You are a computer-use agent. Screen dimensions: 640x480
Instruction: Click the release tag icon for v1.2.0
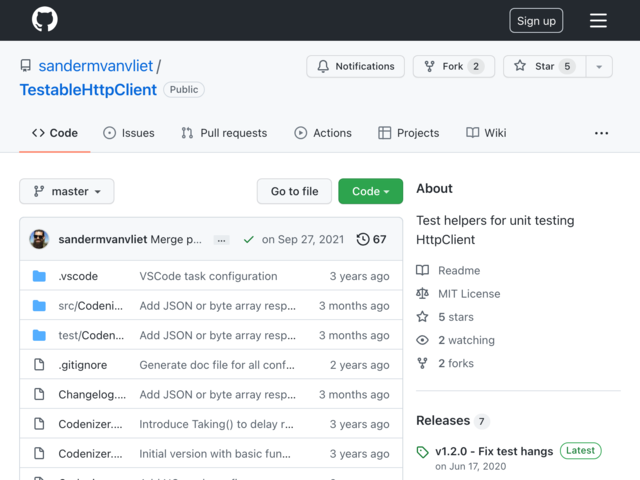click(423, 452)
